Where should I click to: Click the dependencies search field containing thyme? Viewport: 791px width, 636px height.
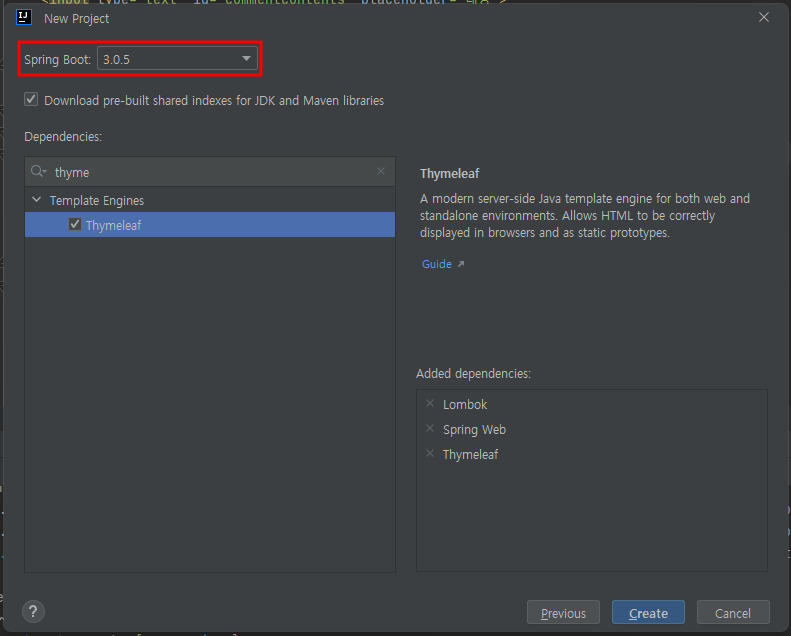212,172
